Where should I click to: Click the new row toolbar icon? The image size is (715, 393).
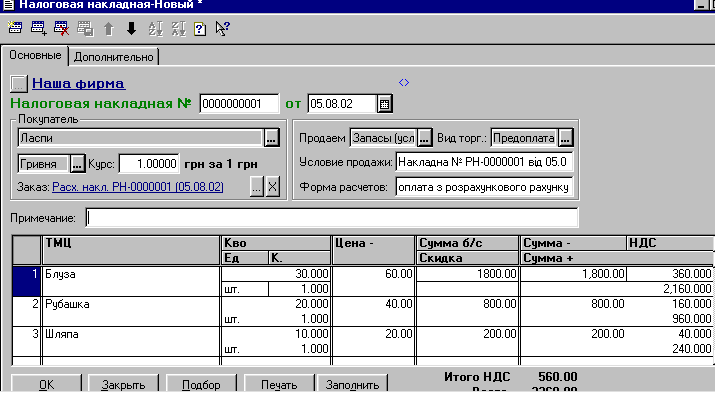(15, 28)
